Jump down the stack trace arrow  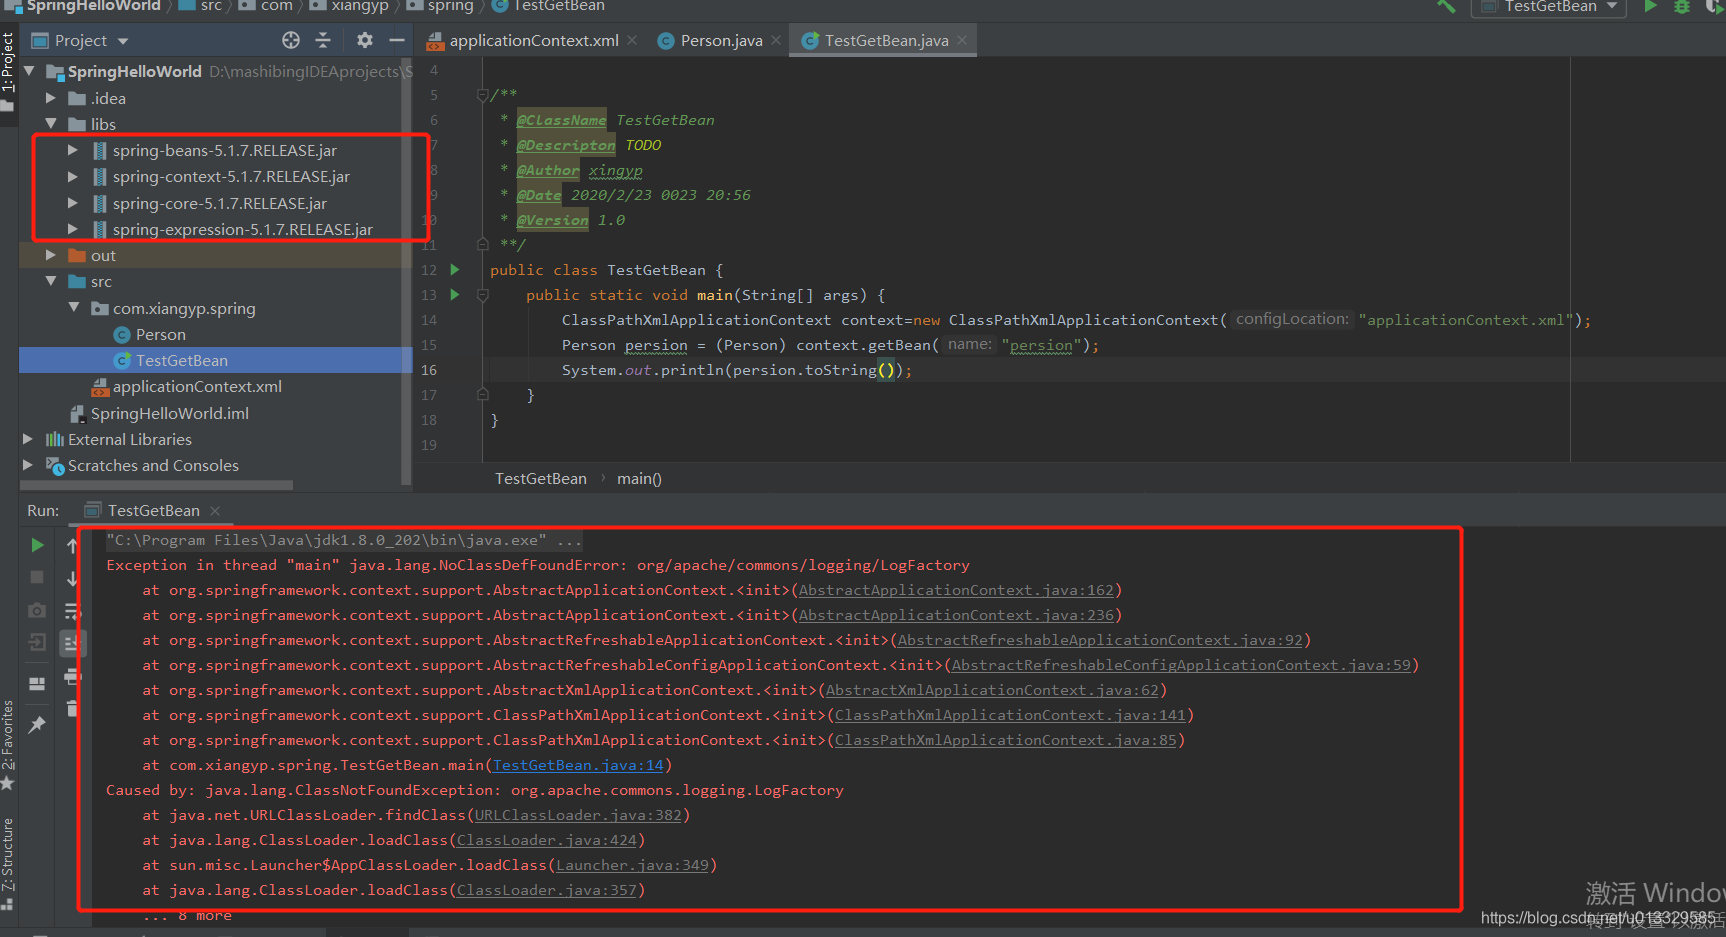pyautogui.click(x=72, y=578)
